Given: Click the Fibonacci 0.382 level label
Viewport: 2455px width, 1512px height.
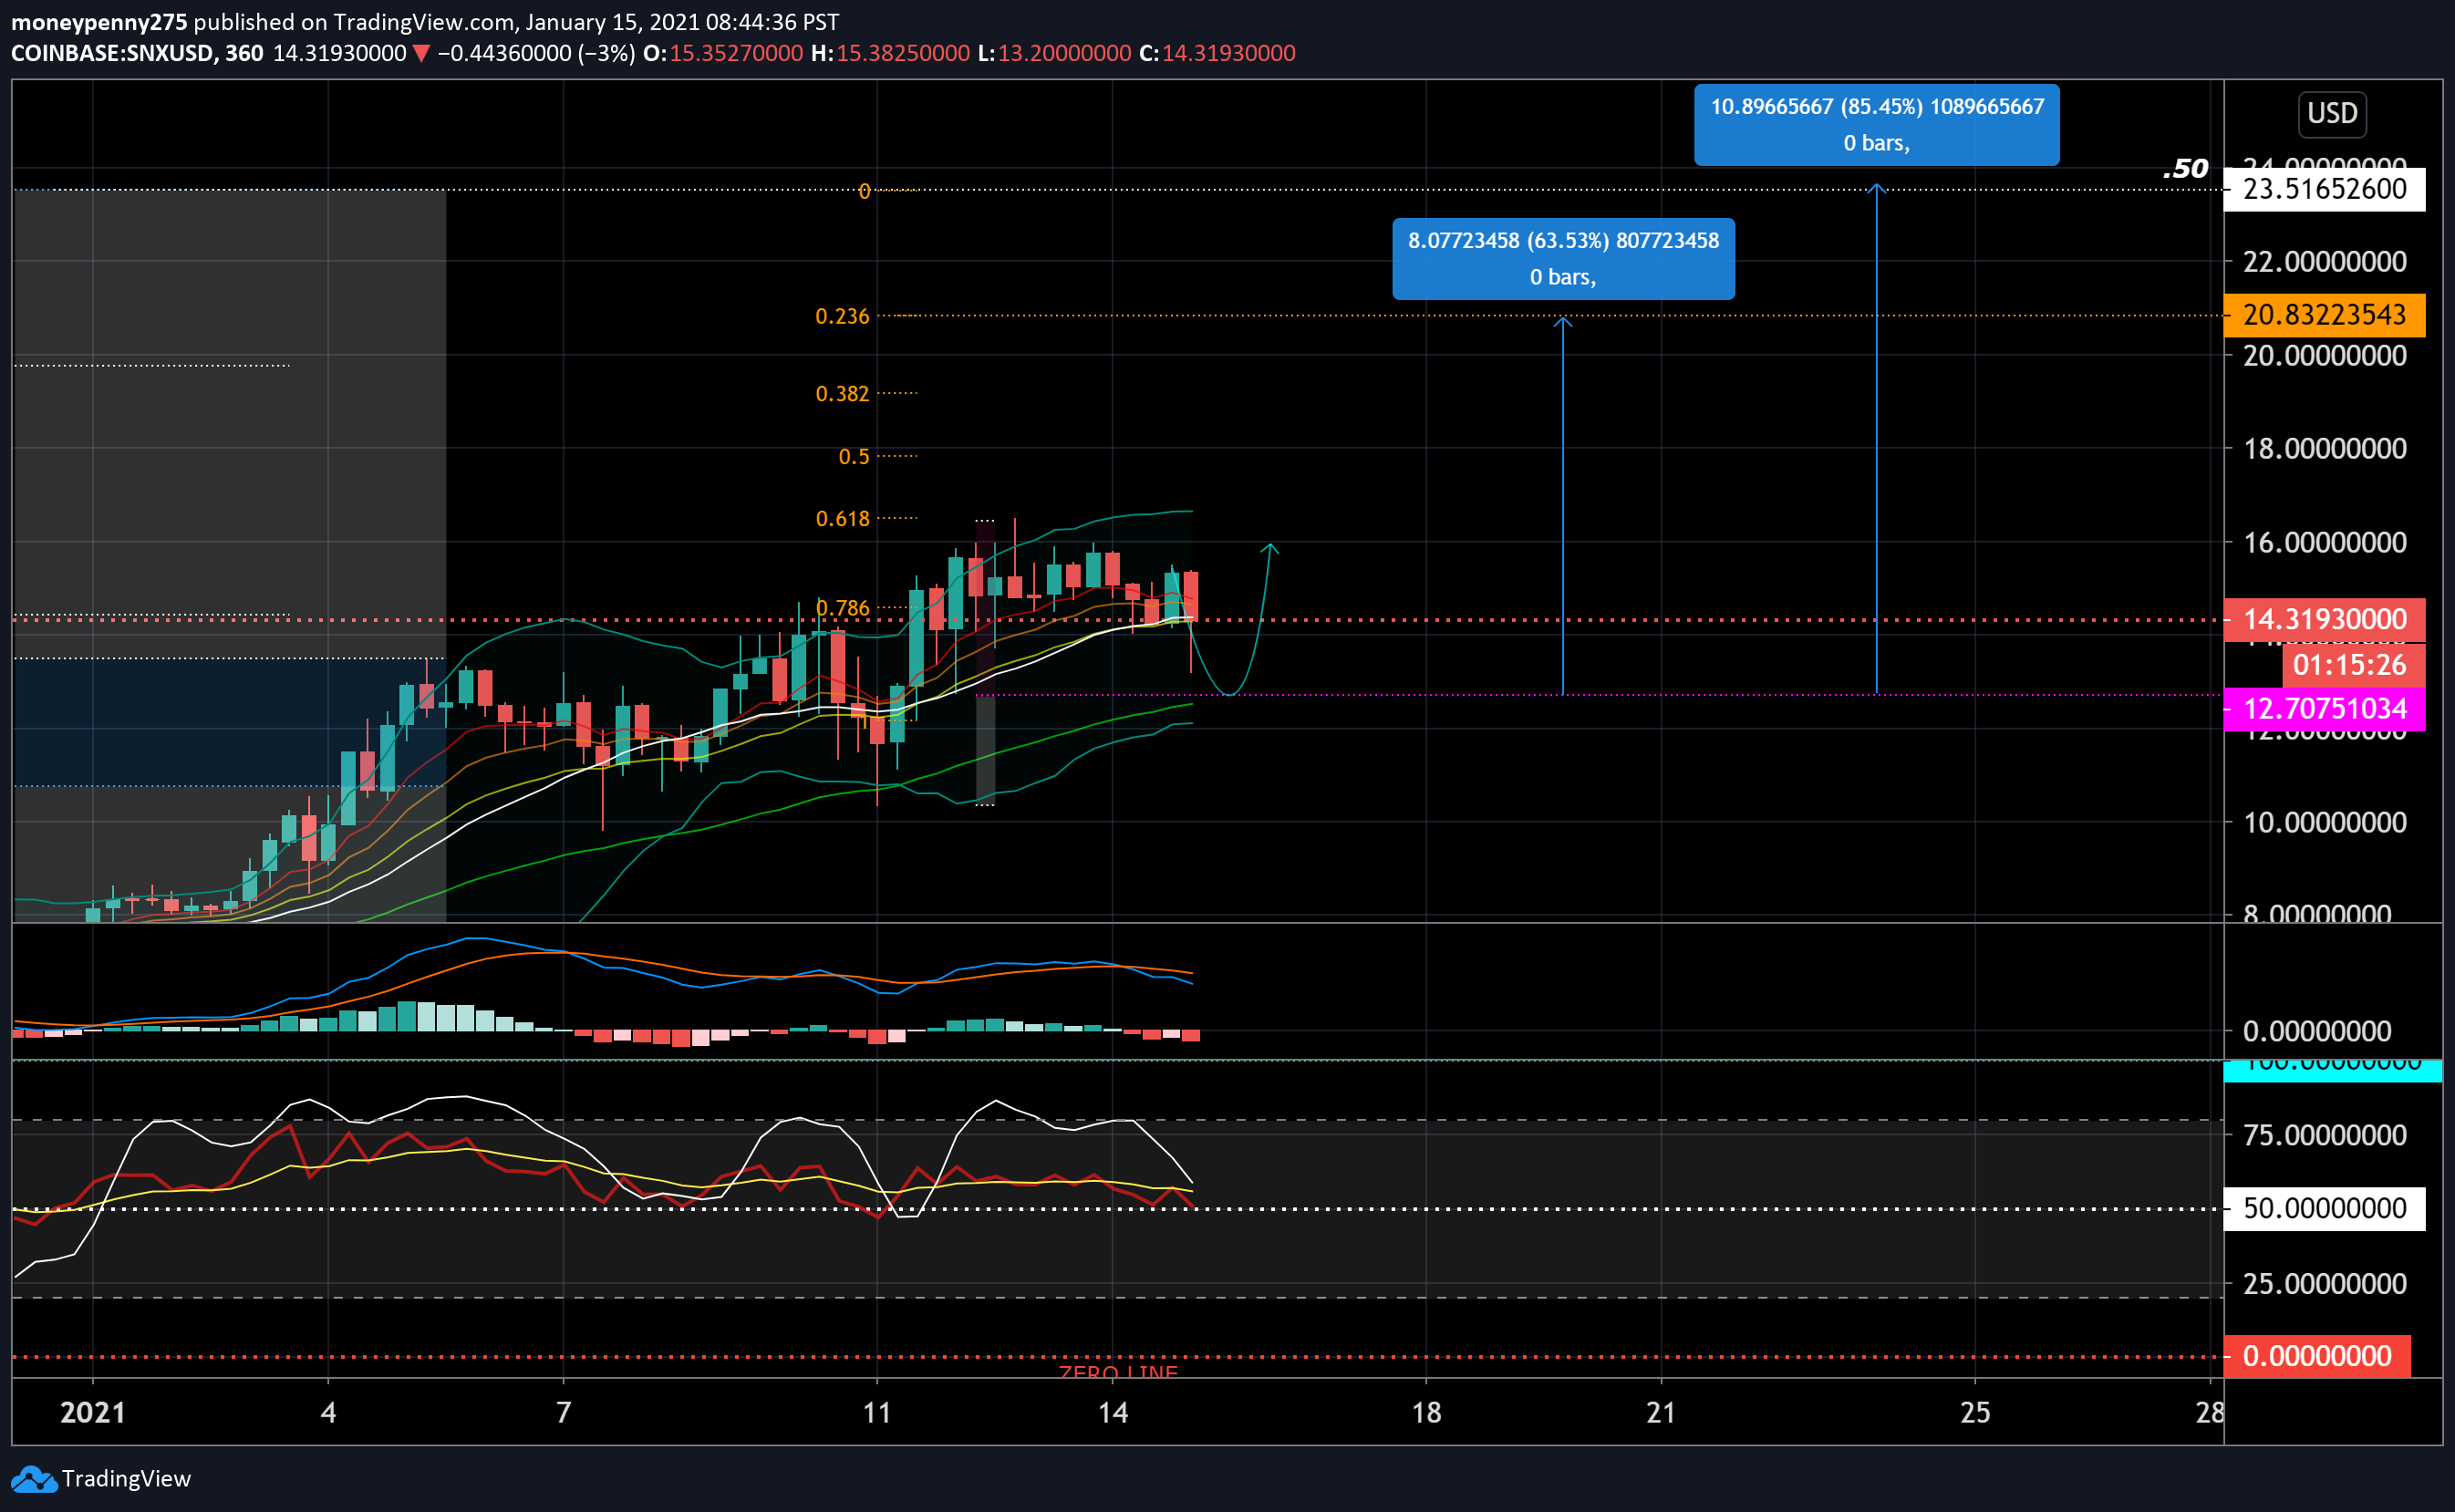Looking at the screenshot, I should 842,394.
